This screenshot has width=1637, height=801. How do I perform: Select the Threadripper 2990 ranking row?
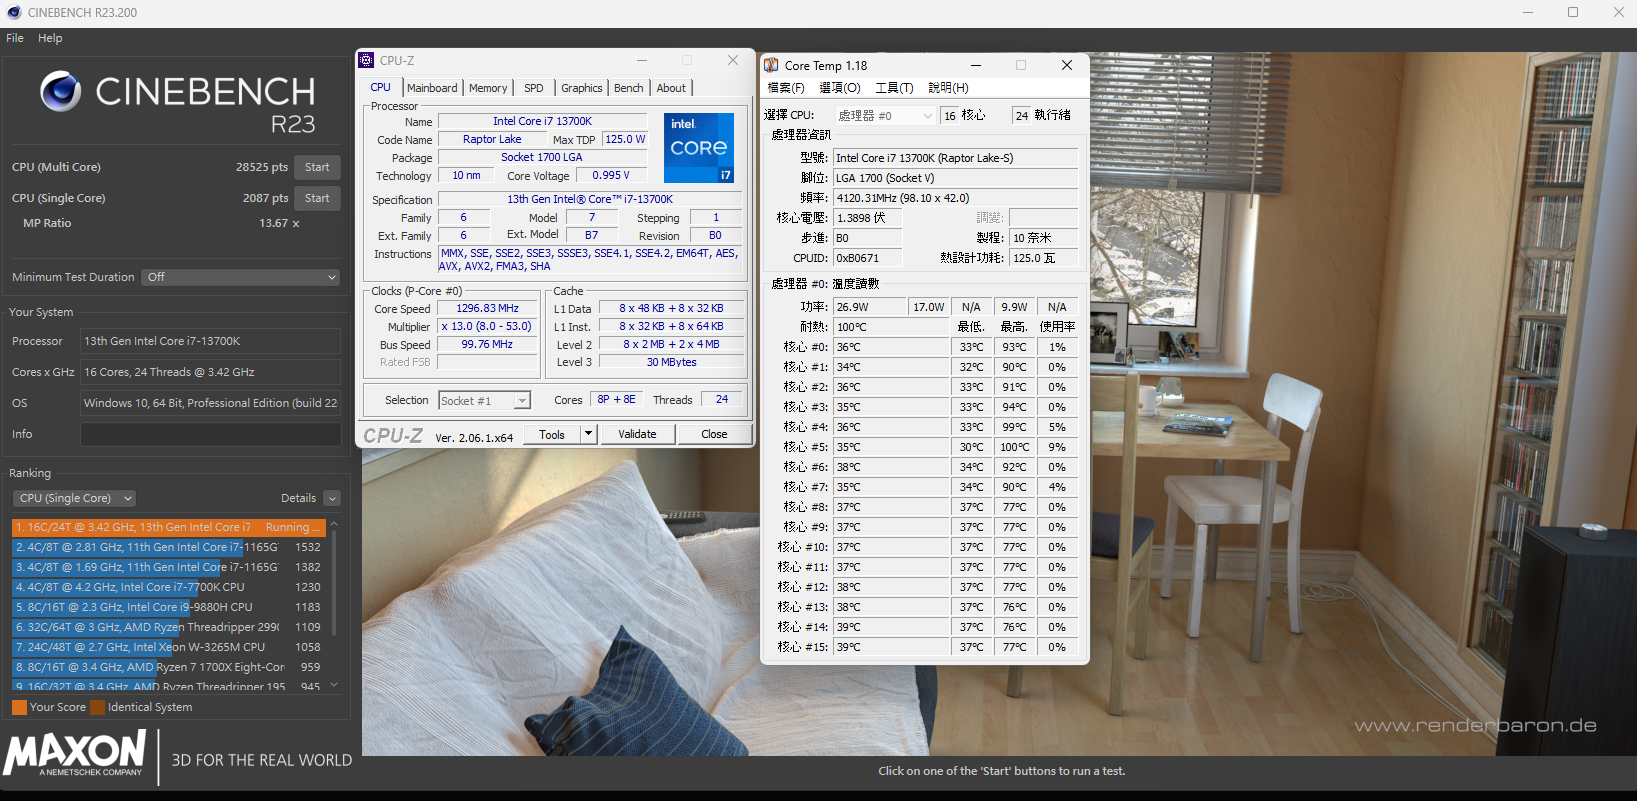168,627
